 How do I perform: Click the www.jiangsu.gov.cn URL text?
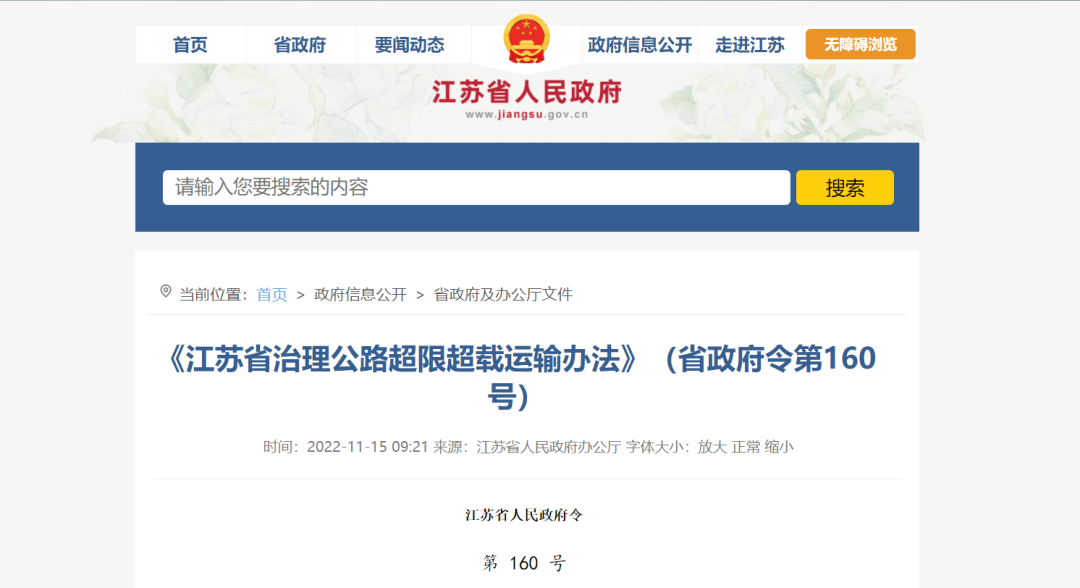point(527,114)
